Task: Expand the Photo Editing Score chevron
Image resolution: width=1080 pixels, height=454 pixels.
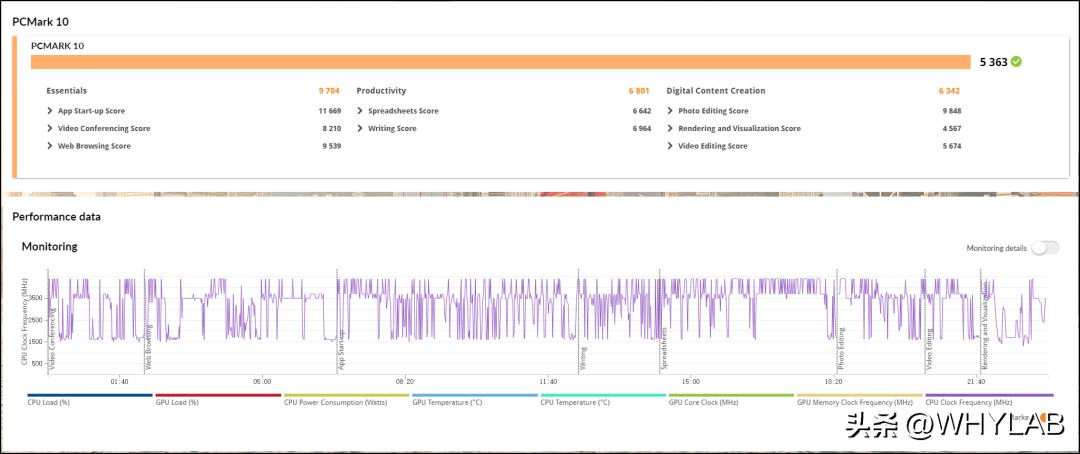Action: click(670, 111)
